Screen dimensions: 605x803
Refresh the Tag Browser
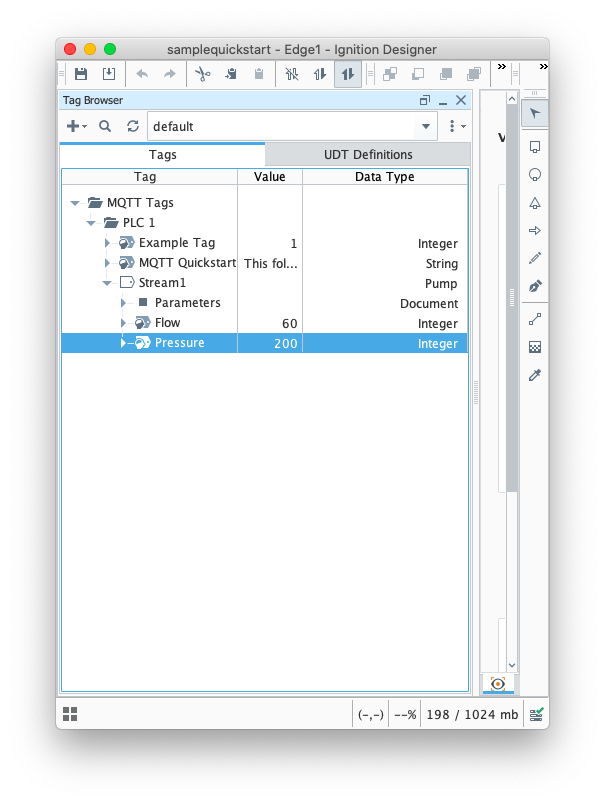click(133, 126)
